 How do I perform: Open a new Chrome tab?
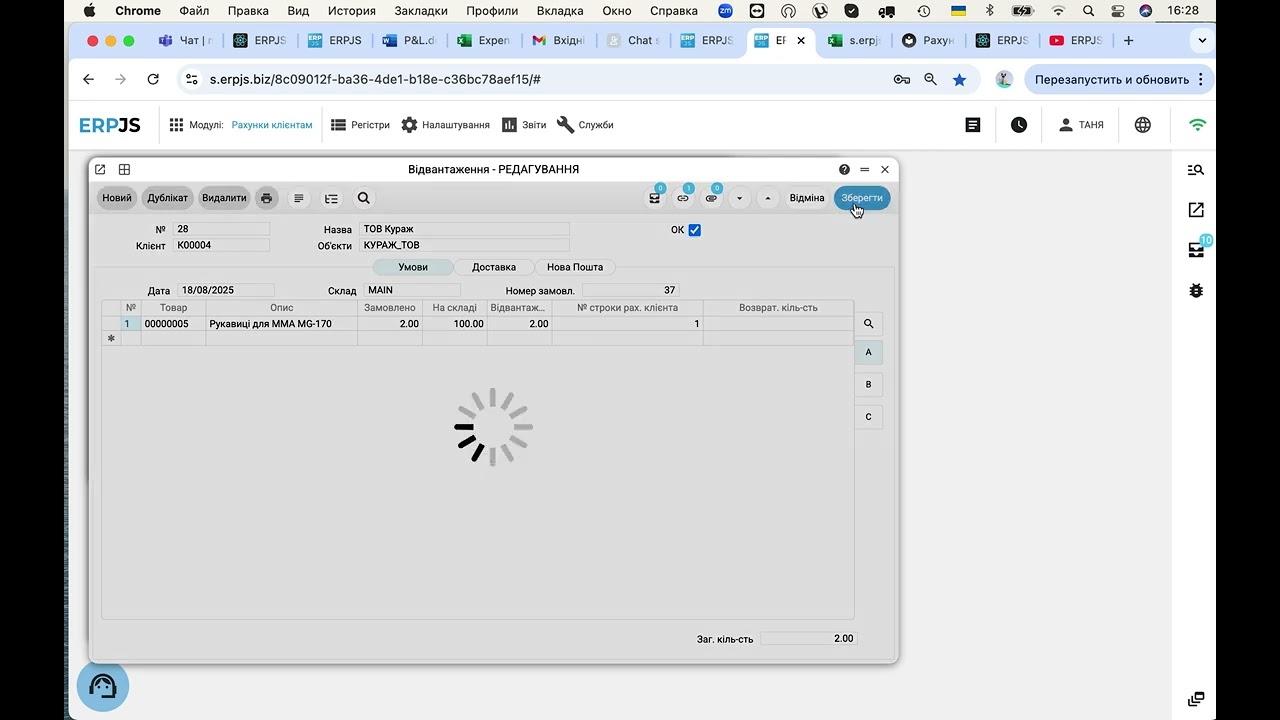(x=1128, y=41)
